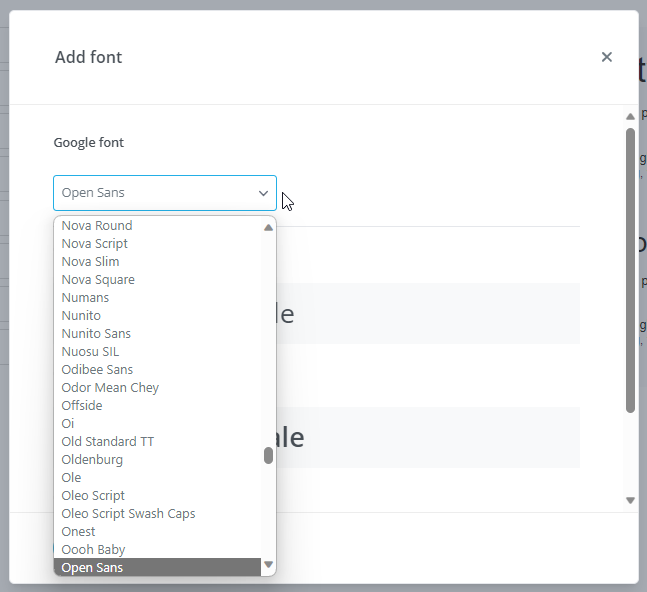
Task: Click the dialog vertical scrollbar thumb
Action: 630,270
